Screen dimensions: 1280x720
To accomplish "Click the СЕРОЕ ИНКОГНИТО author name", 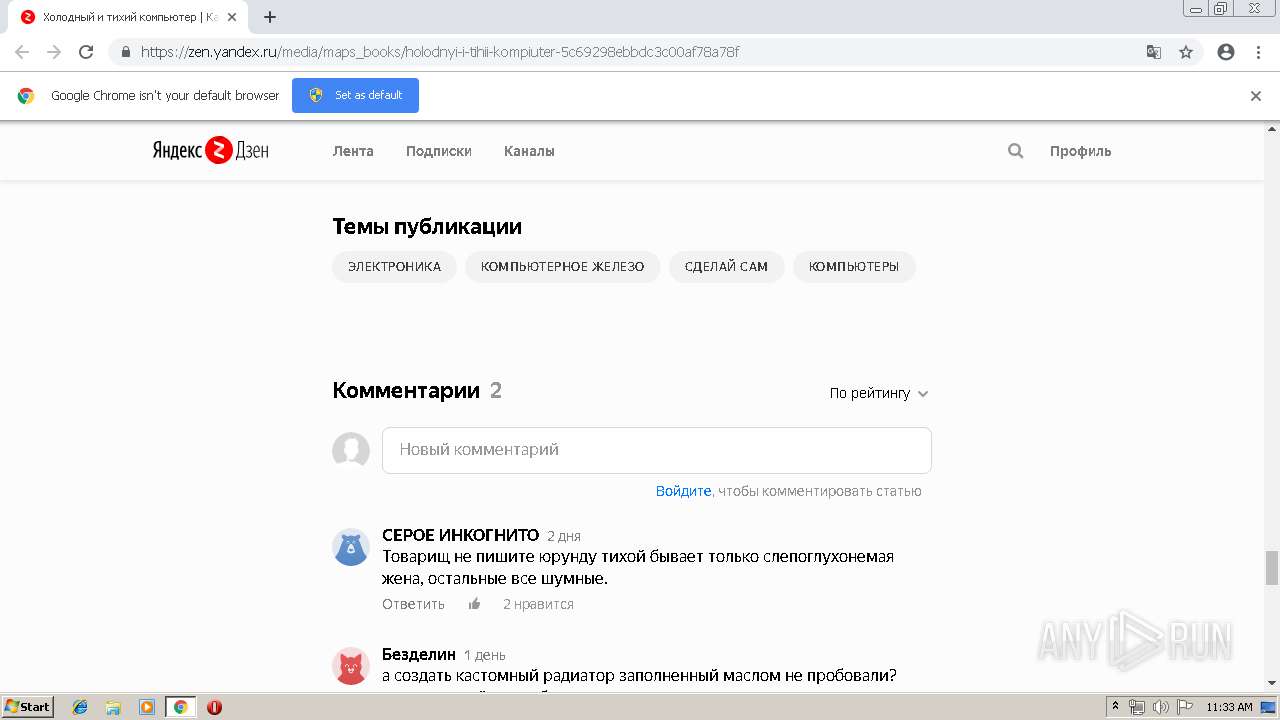I will pyautogui.click(x=460, y=535).
